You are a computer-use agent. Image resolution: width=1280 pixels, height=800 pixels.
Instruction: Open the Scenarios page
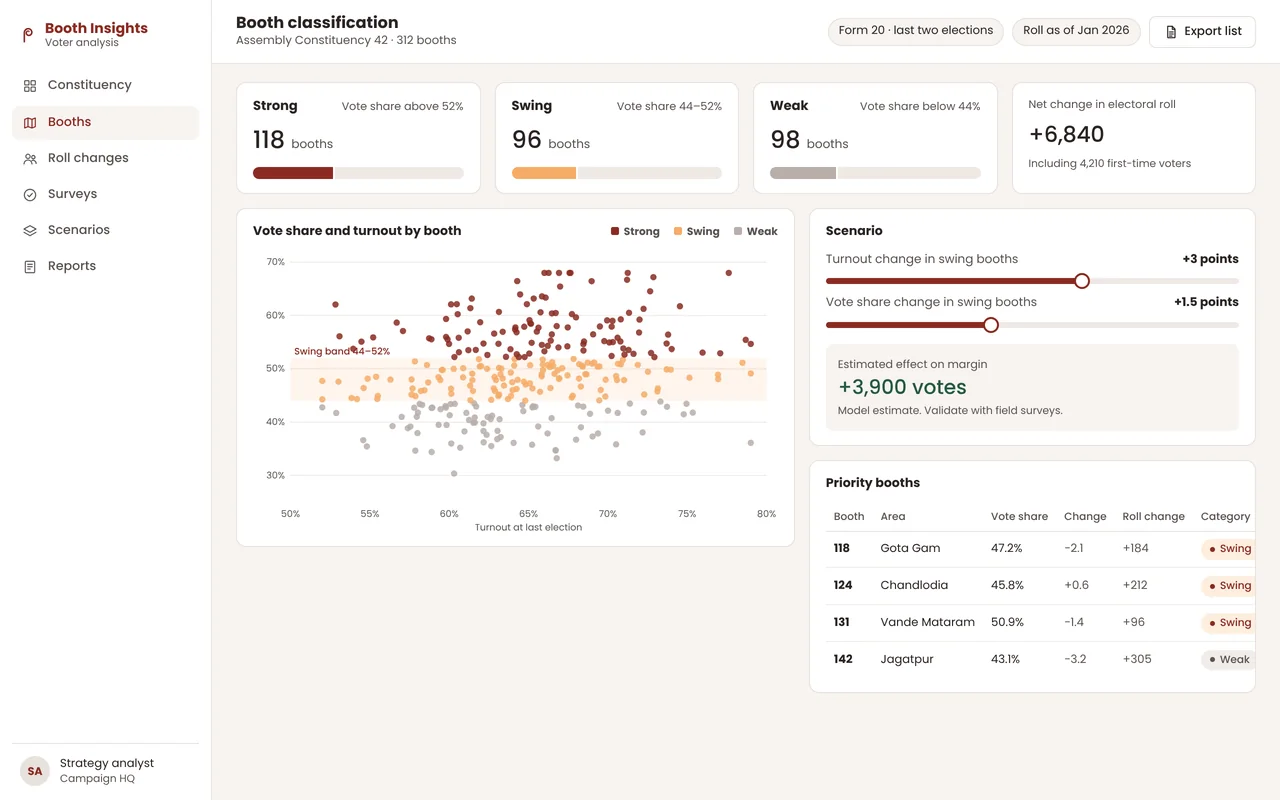pyautogui.click(x=105, y=230)
